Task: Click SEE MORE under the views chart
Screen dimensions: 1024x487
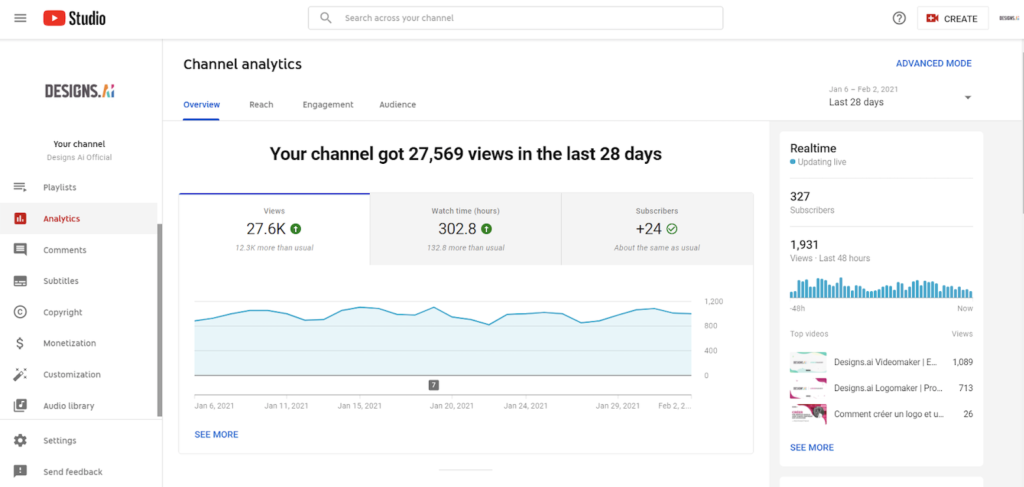Action: tap(216, 435)
